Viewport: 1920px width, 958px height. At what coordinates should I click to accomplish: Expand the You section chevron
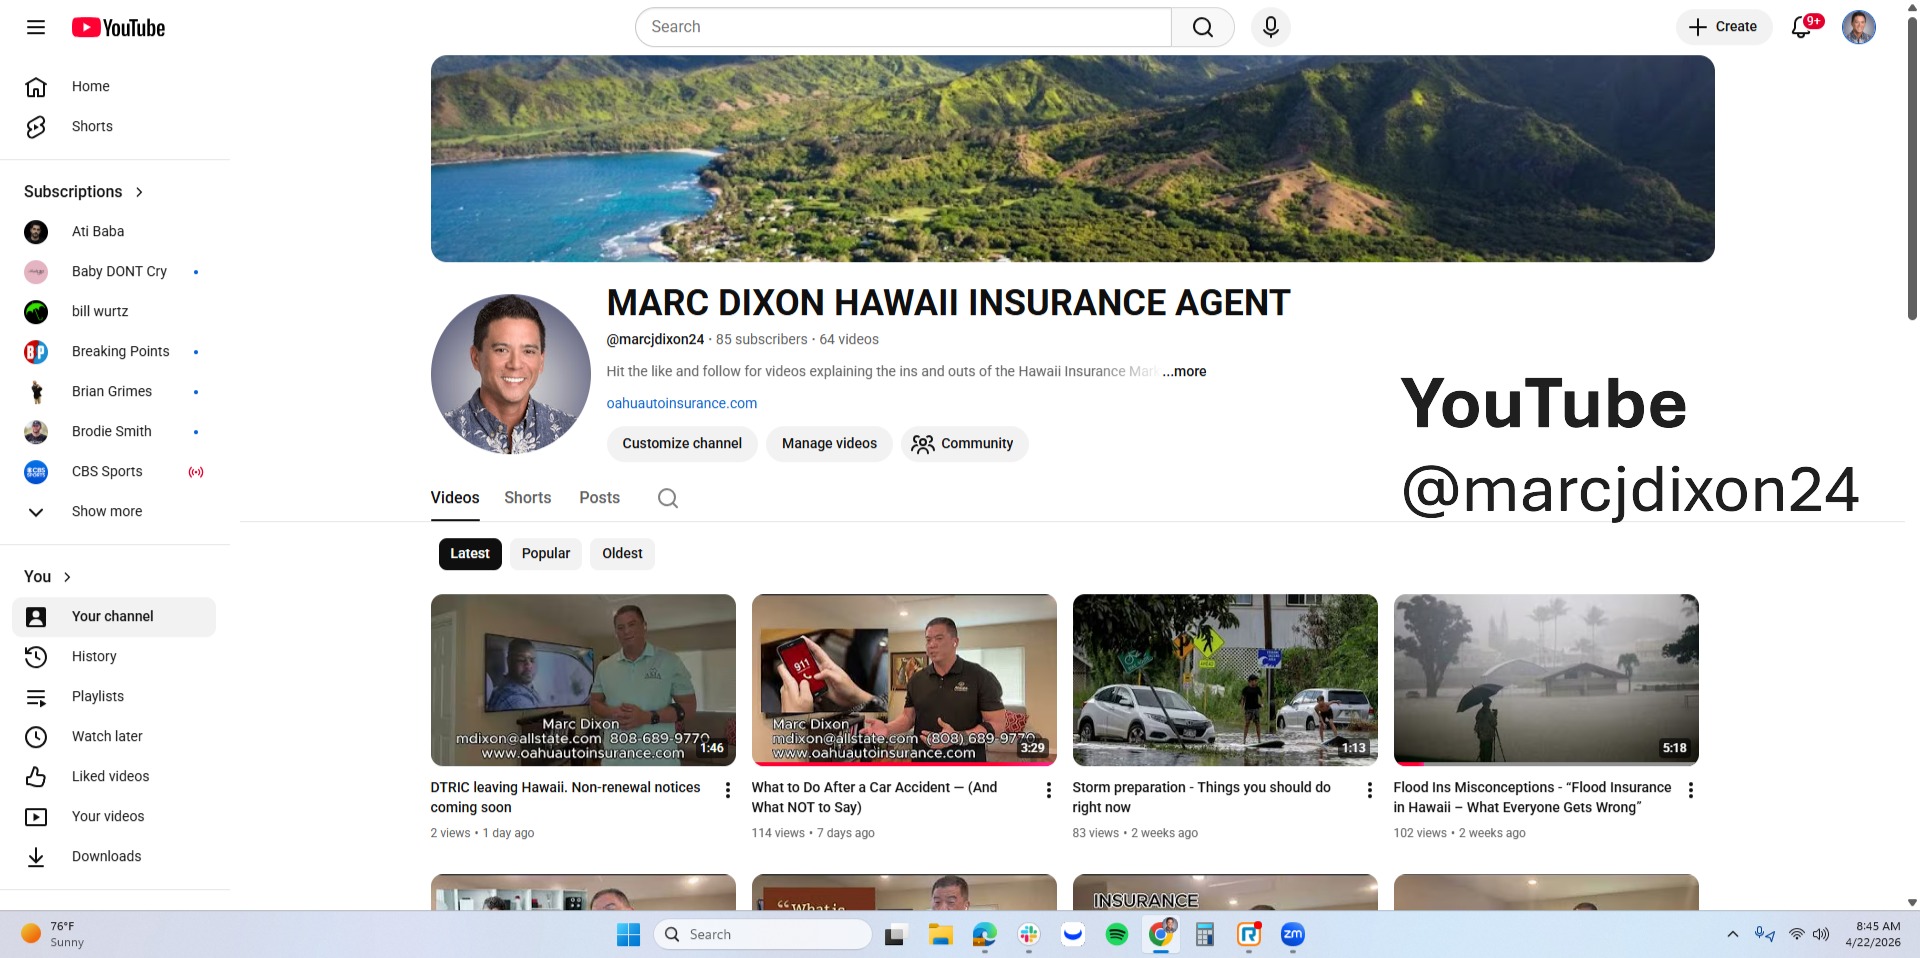pos(67,577)
